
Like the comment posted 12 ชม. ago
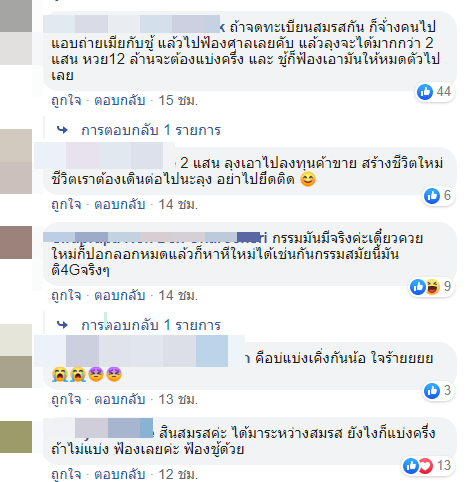click(x=66, y=474)
